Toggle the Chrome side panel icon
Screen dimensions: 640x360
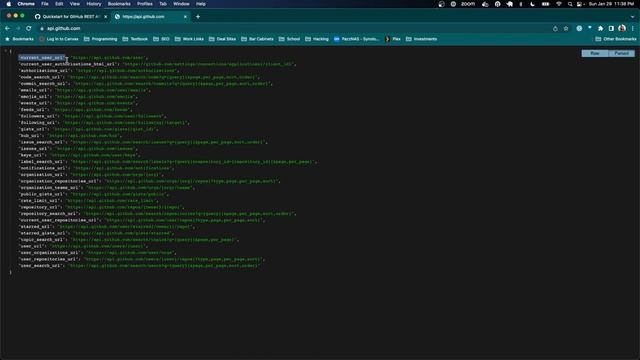point(611,29)
